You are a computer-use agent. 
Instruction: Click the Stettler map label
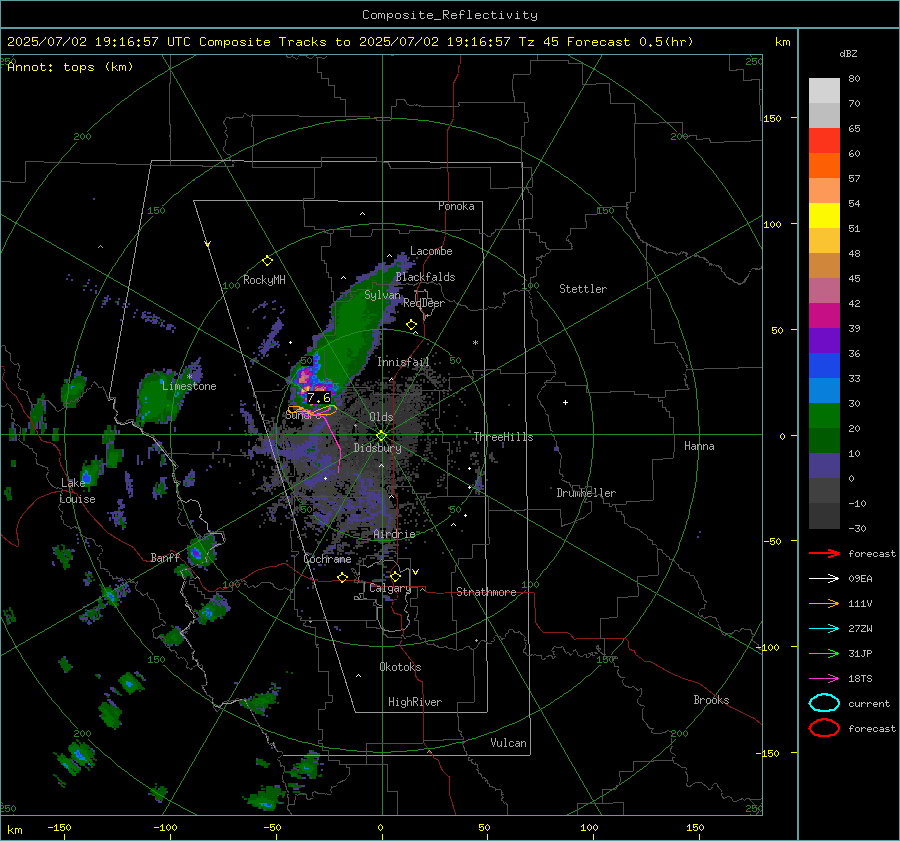coord(583,289)
